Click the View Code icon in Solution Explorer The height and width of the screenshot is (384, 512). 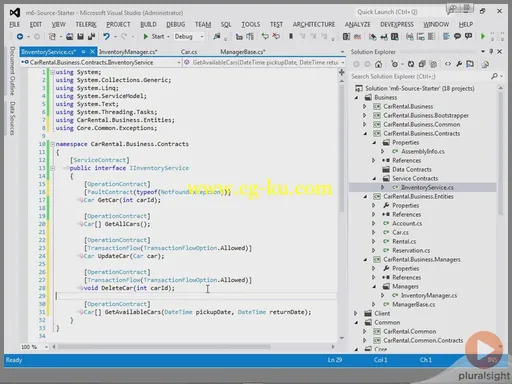click(448, 64)
